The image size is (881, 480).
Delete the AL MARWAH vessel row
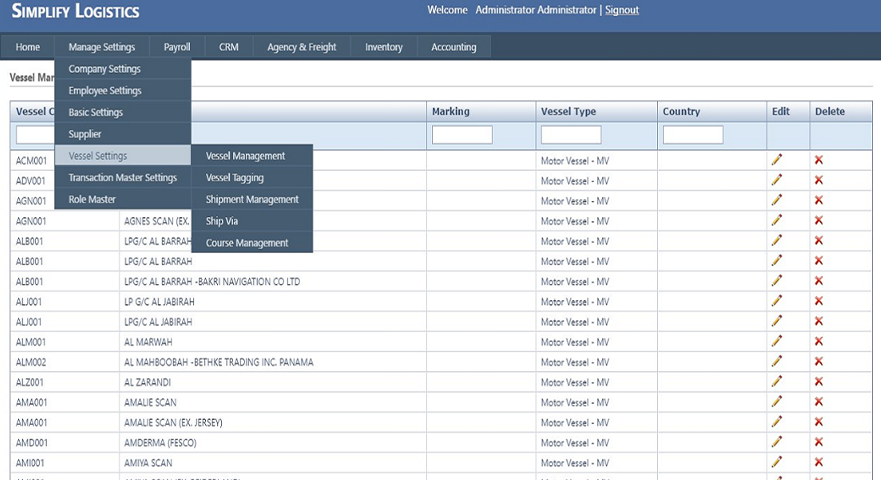tap(819, 342)
